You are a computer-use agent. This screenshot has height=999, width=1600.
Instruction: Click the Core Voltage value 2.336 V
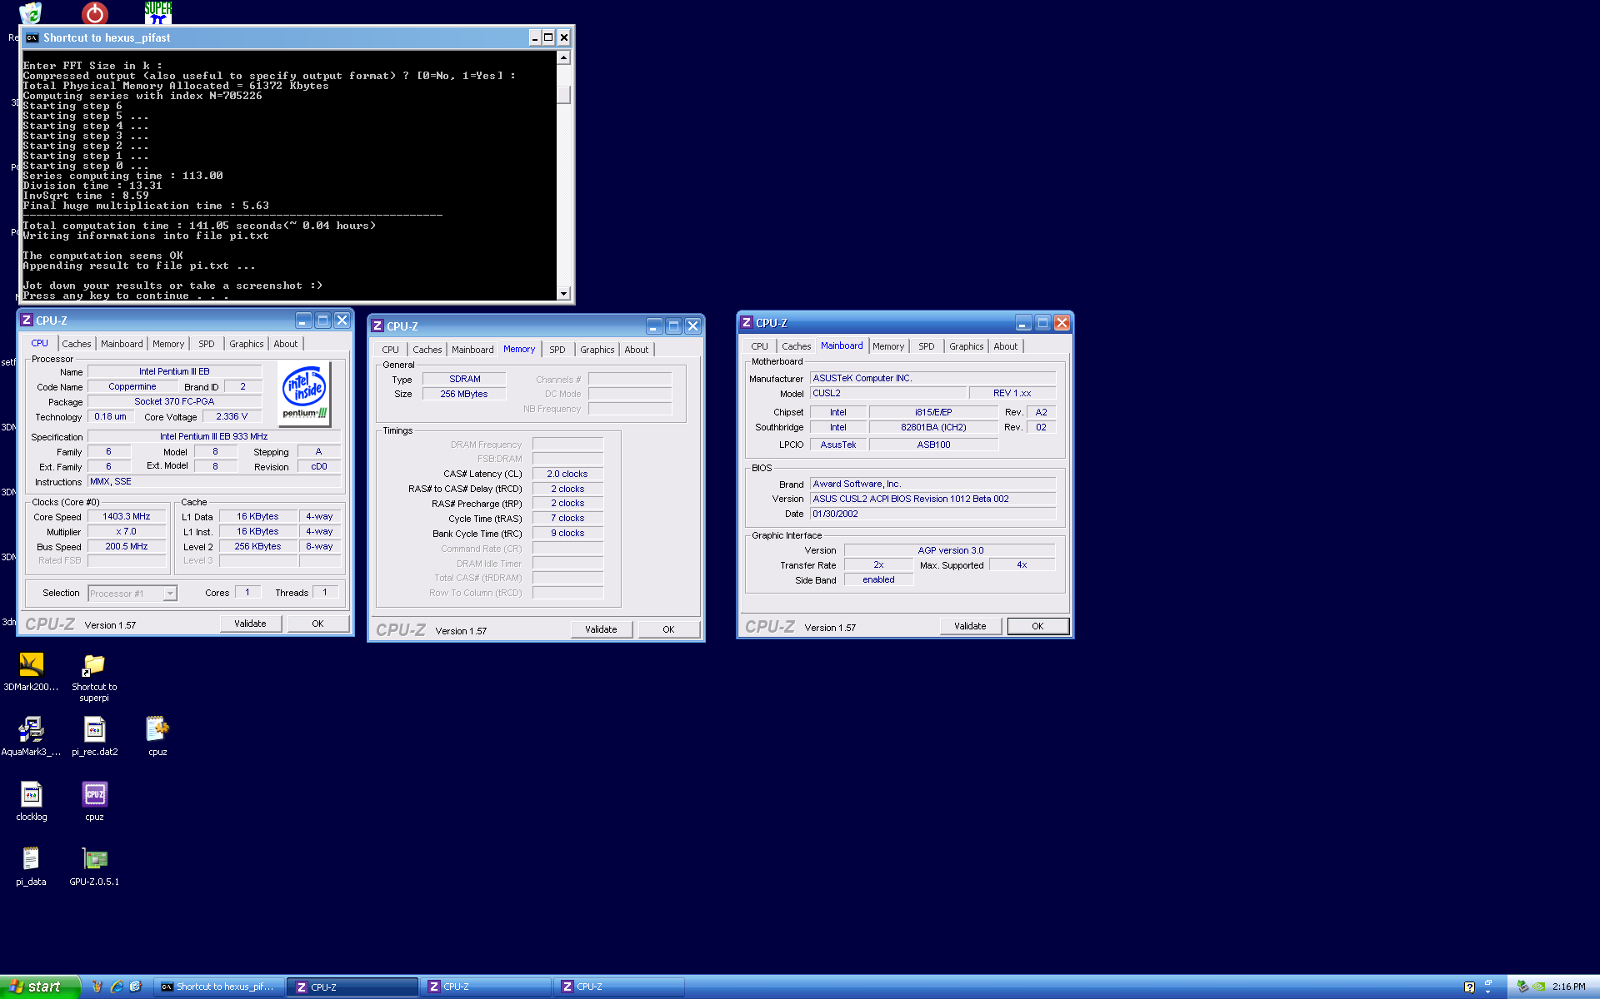[x=232, y=417]
